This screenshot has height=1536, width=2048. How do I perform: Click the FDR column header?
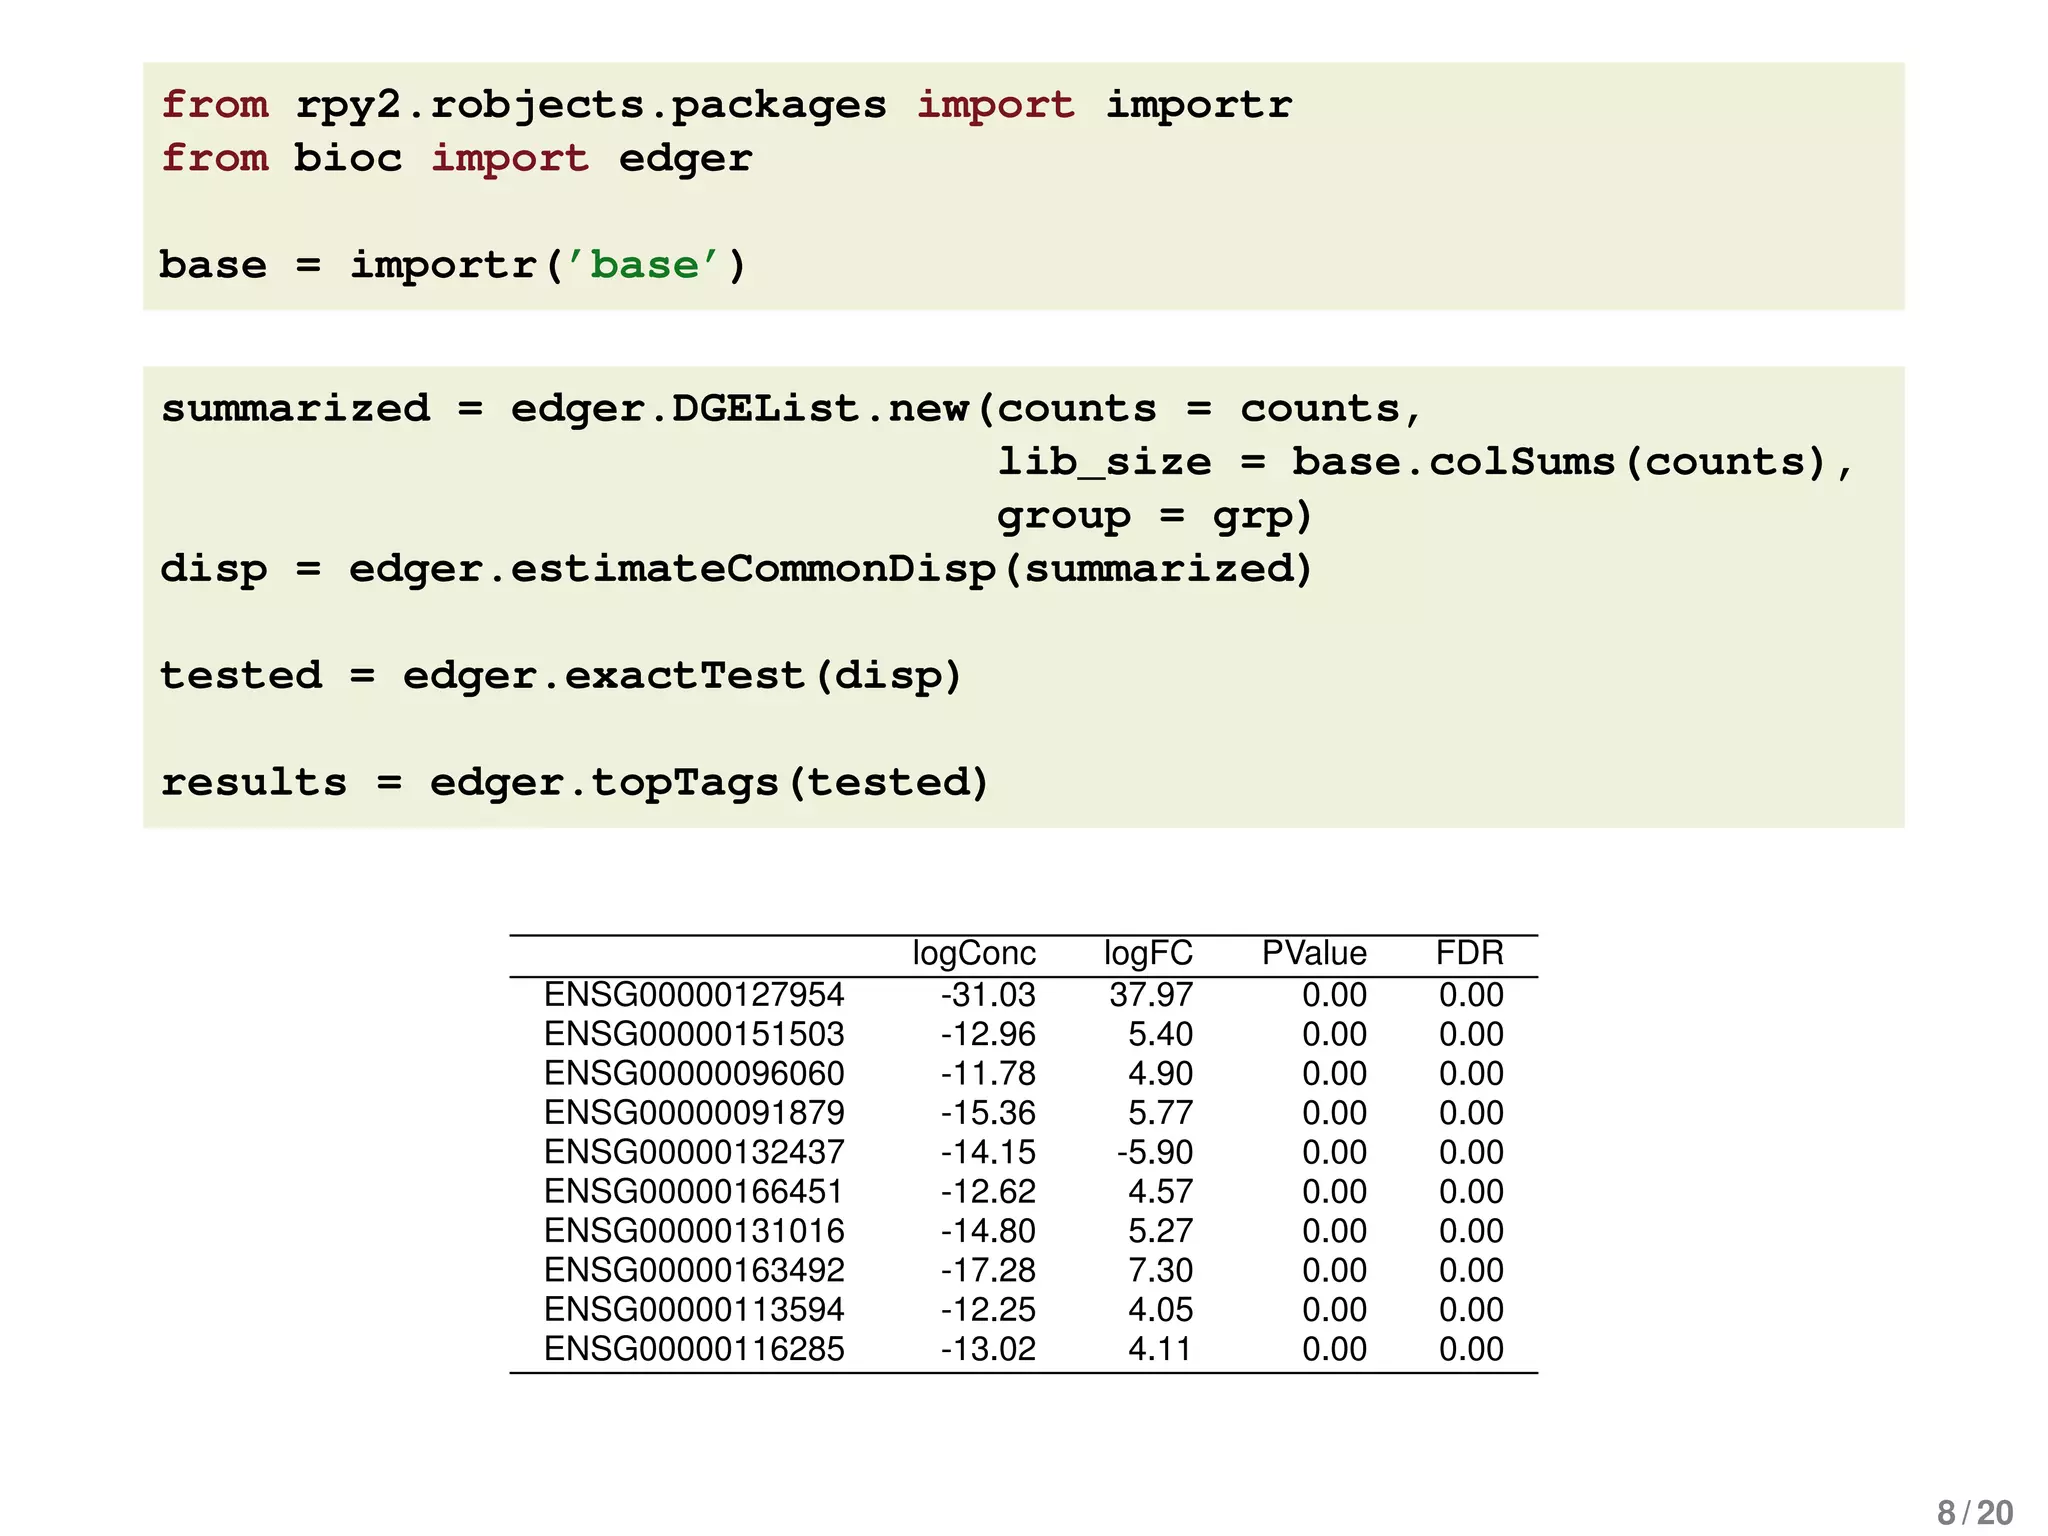(1470, 953)
